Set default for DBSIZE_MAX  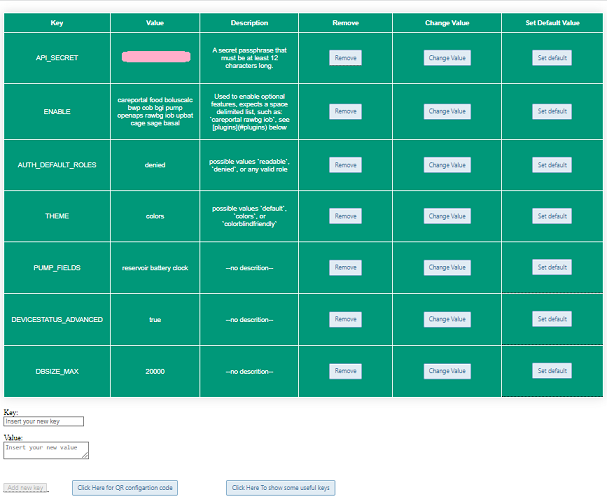tap(552, 371)
